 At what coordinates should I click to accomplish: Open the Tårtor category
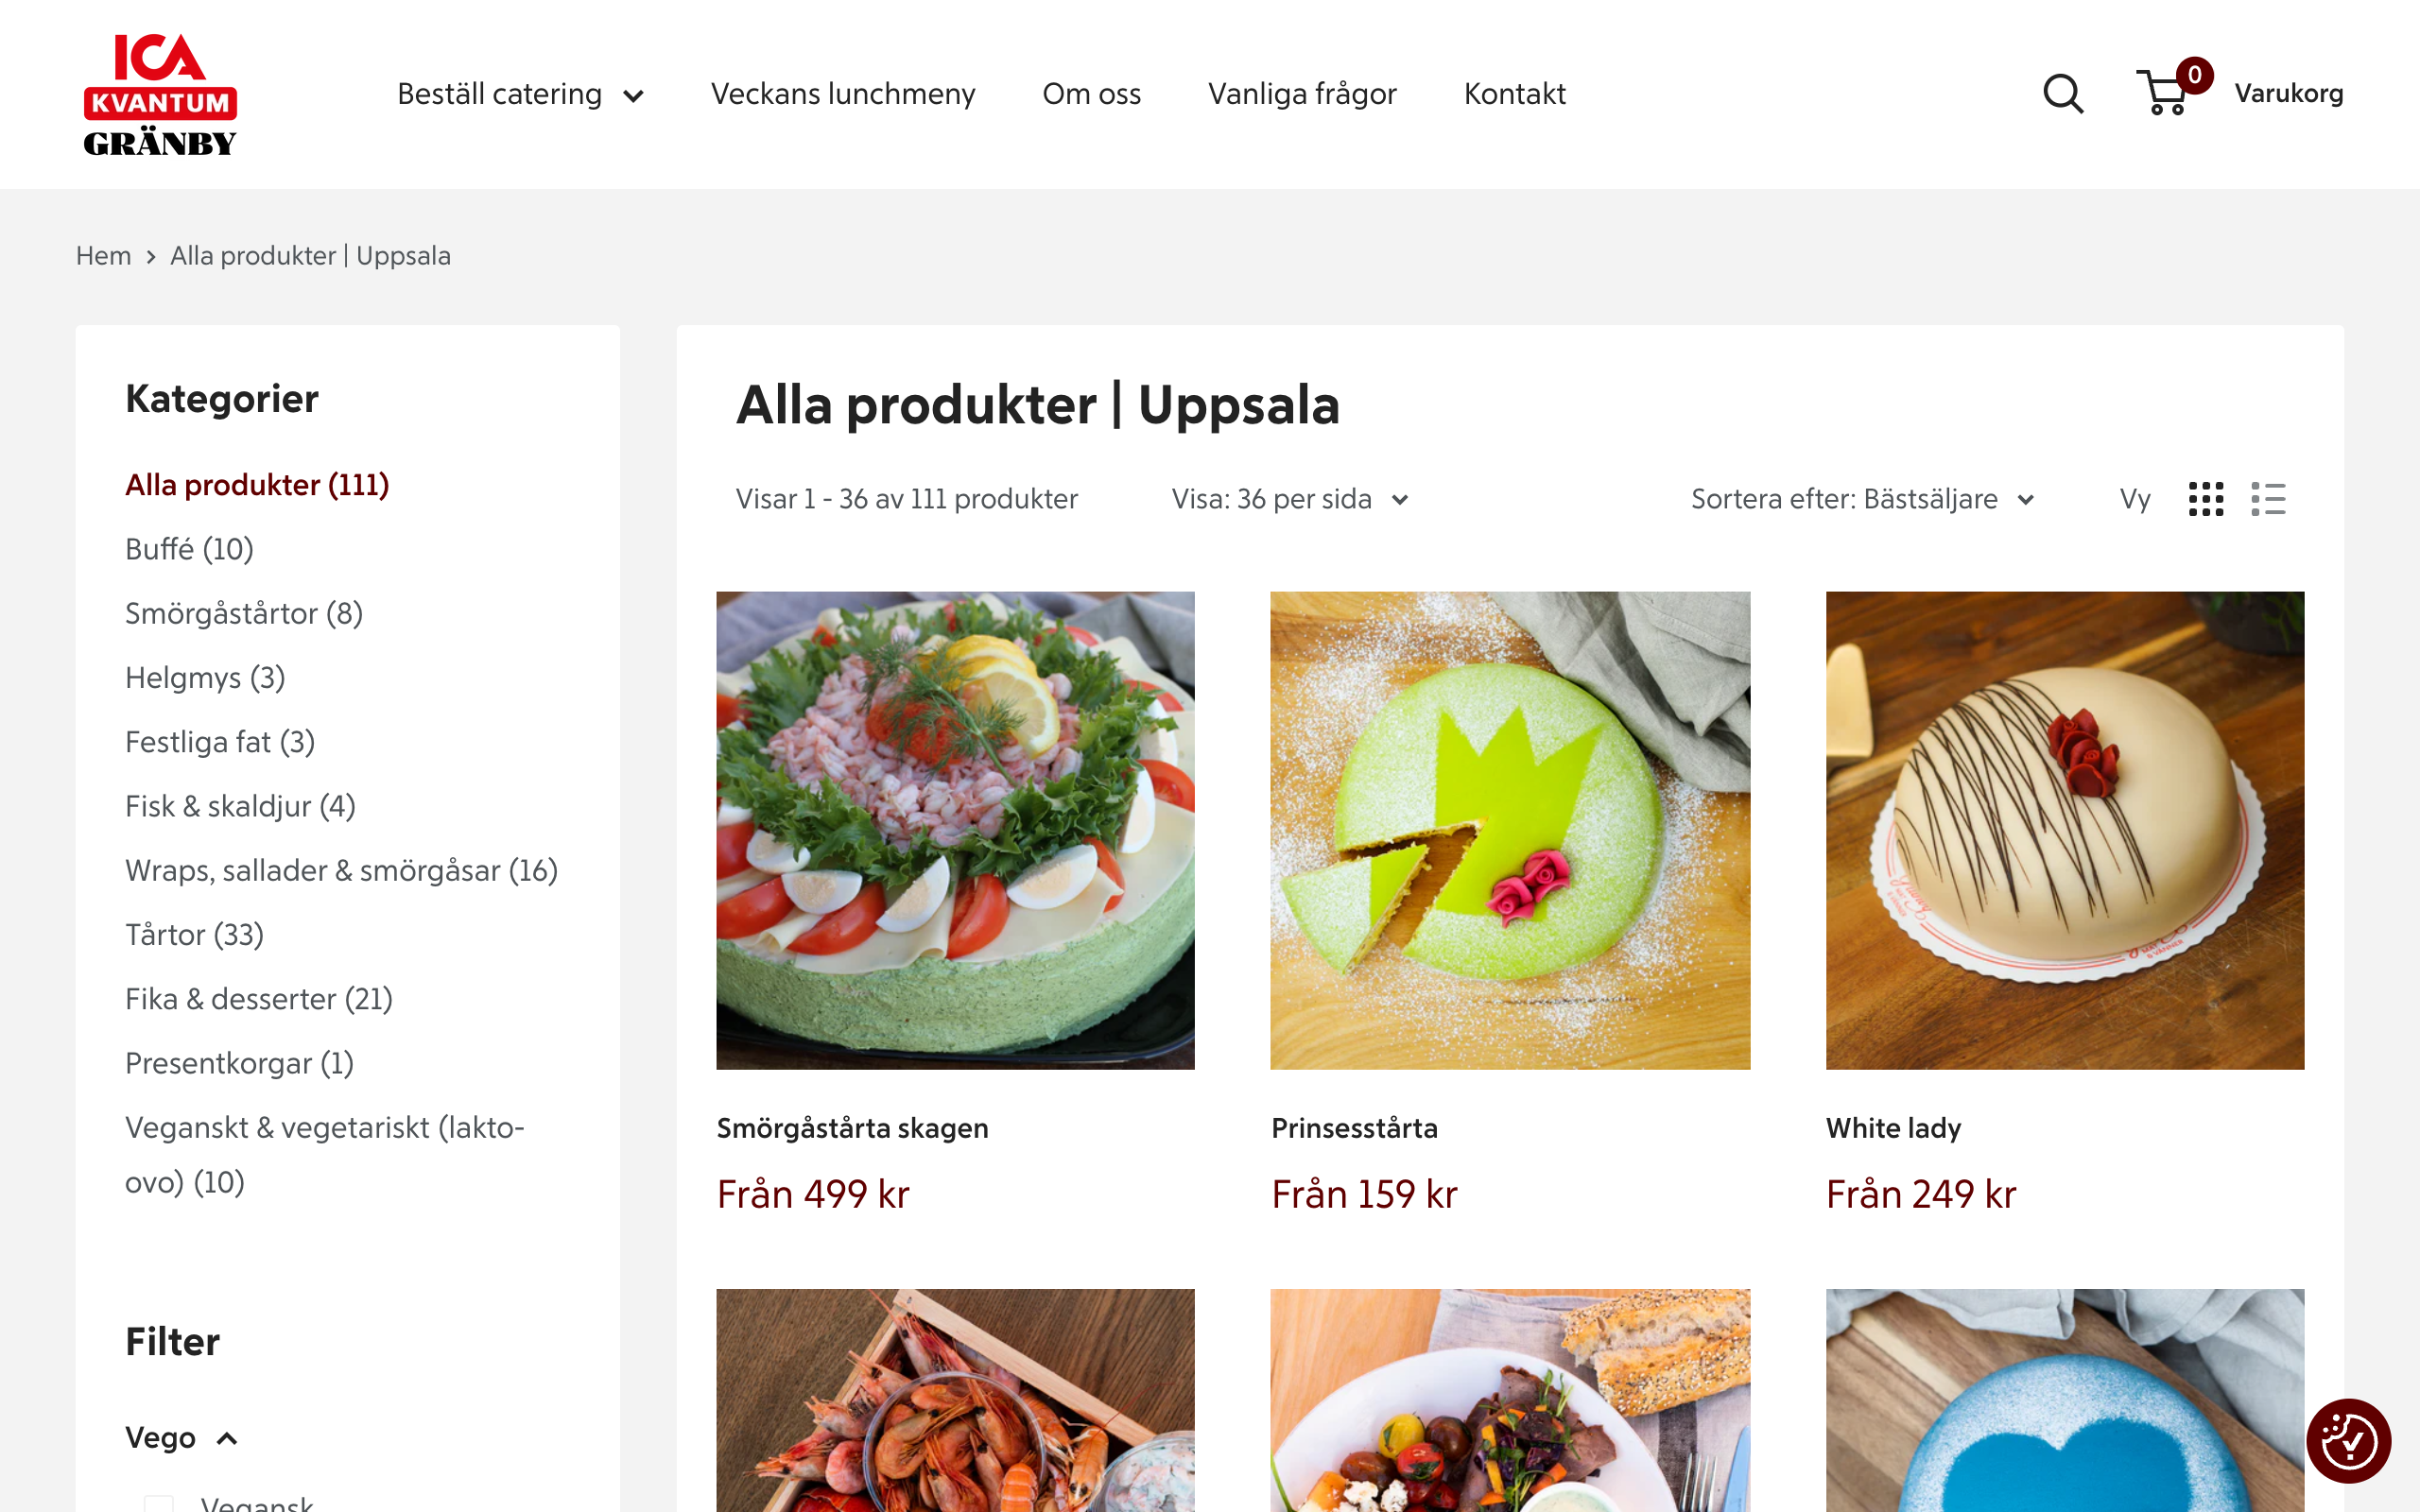(x=193, y=934)
